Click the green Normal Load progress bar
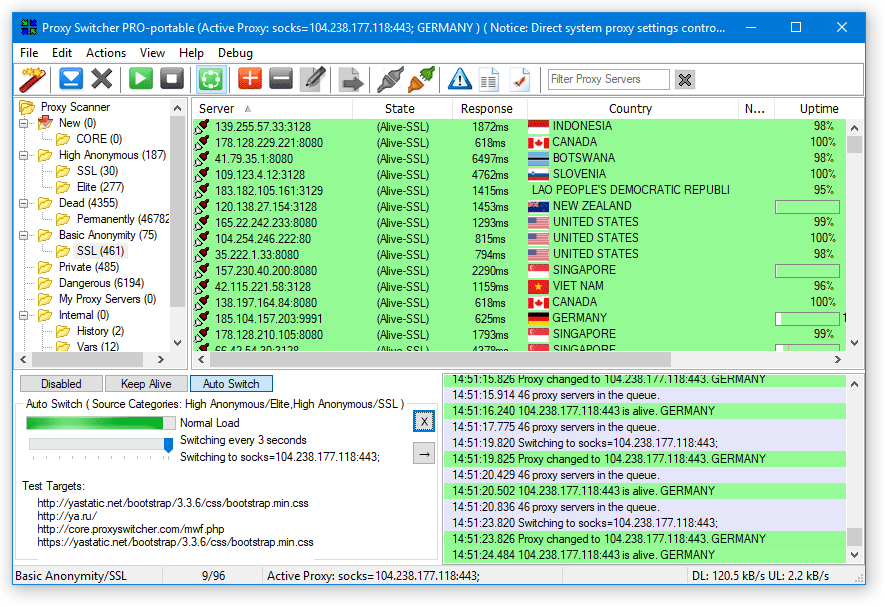885x607 pixels. [100, 423]
